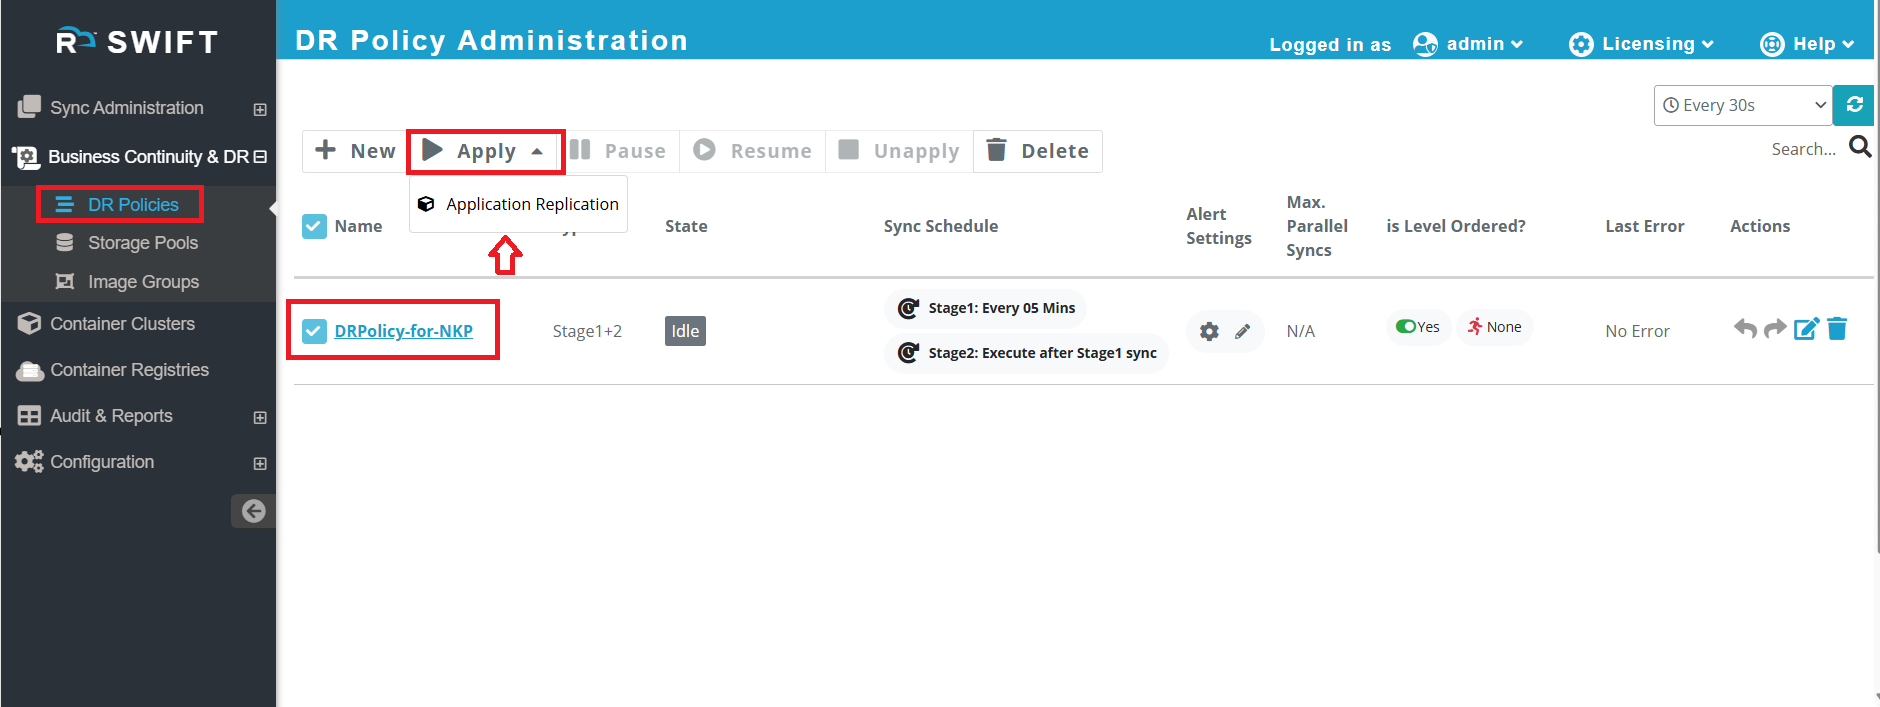Edit alert settings with pencil icon
1880x707 pixels.
pos(1242,331)
